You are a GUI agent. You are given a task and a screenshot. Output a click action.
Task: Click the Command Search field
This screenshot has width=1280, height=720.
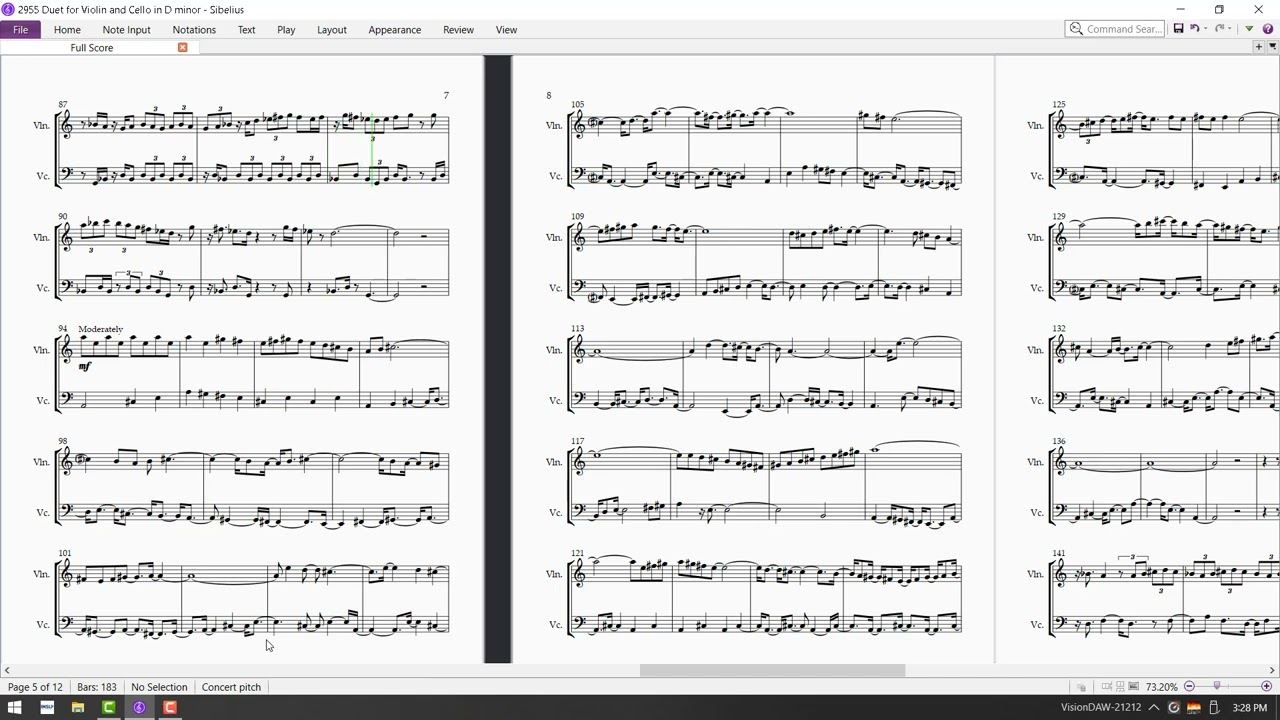[x=1115, y=29]
